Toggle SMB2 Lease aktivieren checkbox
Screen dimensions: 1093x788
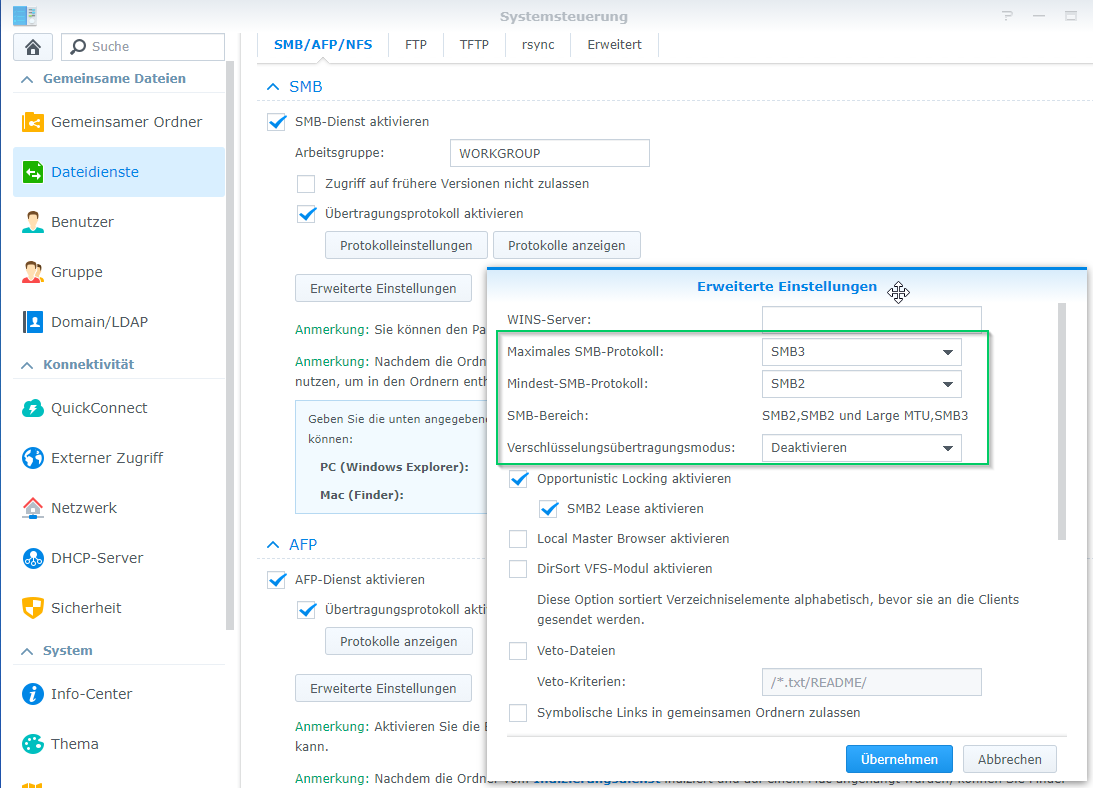tap(549, 509)
